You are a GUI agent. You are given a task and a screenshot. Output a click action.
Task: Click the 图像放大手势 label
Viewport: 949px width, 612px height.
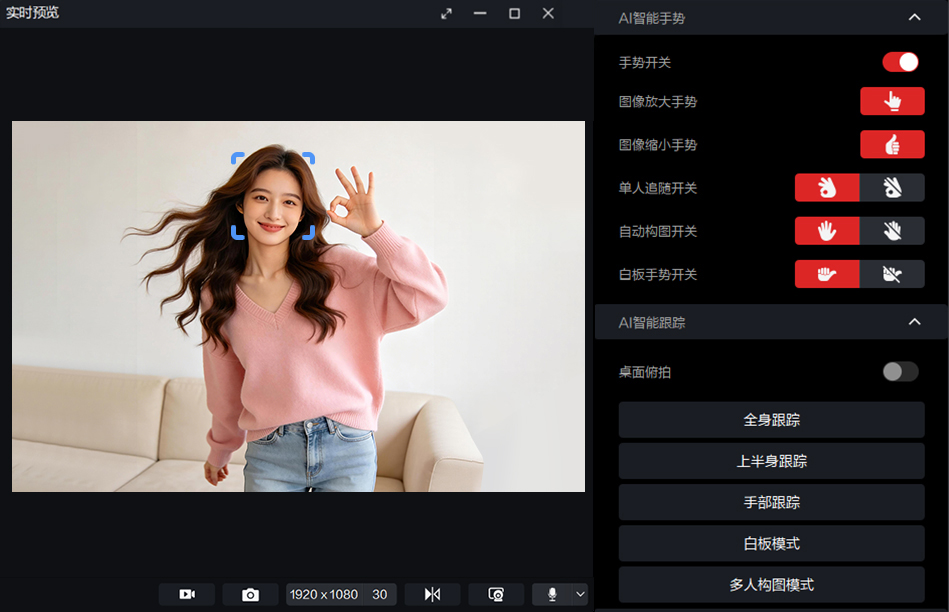coord(658,101)
